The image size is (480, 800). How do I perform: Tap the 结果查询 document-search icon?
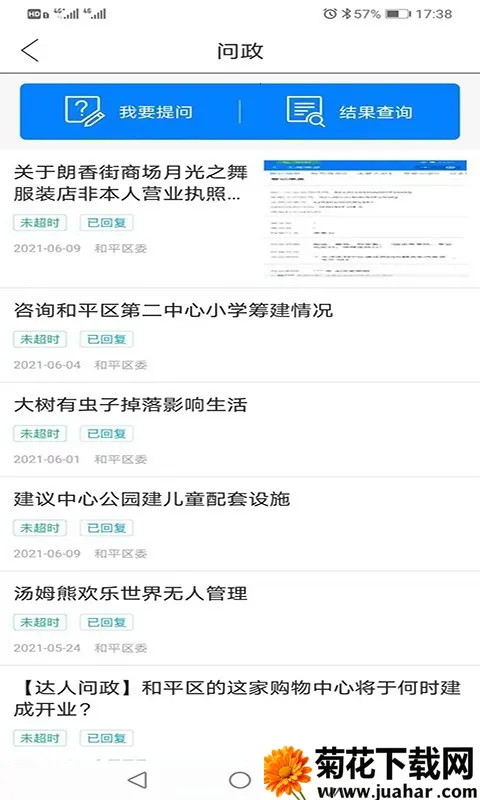pos(305,111)
